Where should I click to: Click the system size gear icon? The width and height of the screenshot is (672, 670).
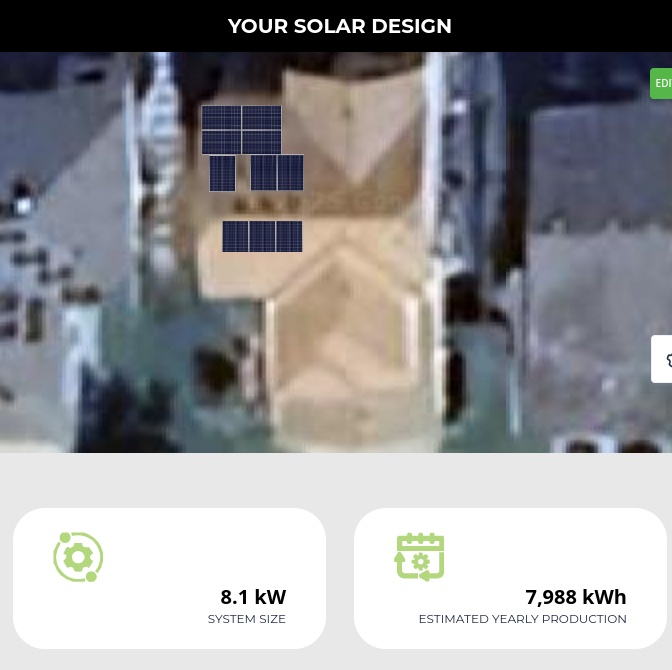[x=78, y=557]
